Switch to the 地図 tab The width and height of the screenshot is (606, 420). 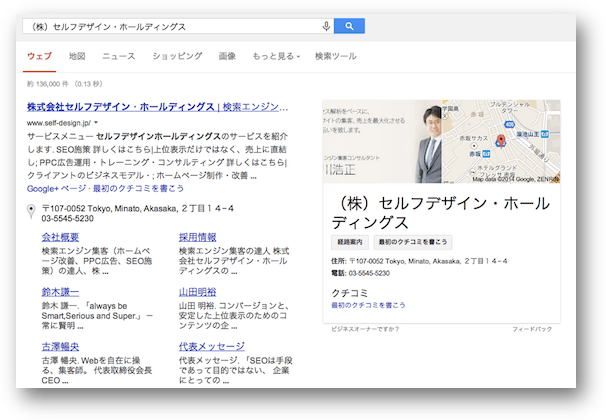pyautogui.click(x=77, y=56)
